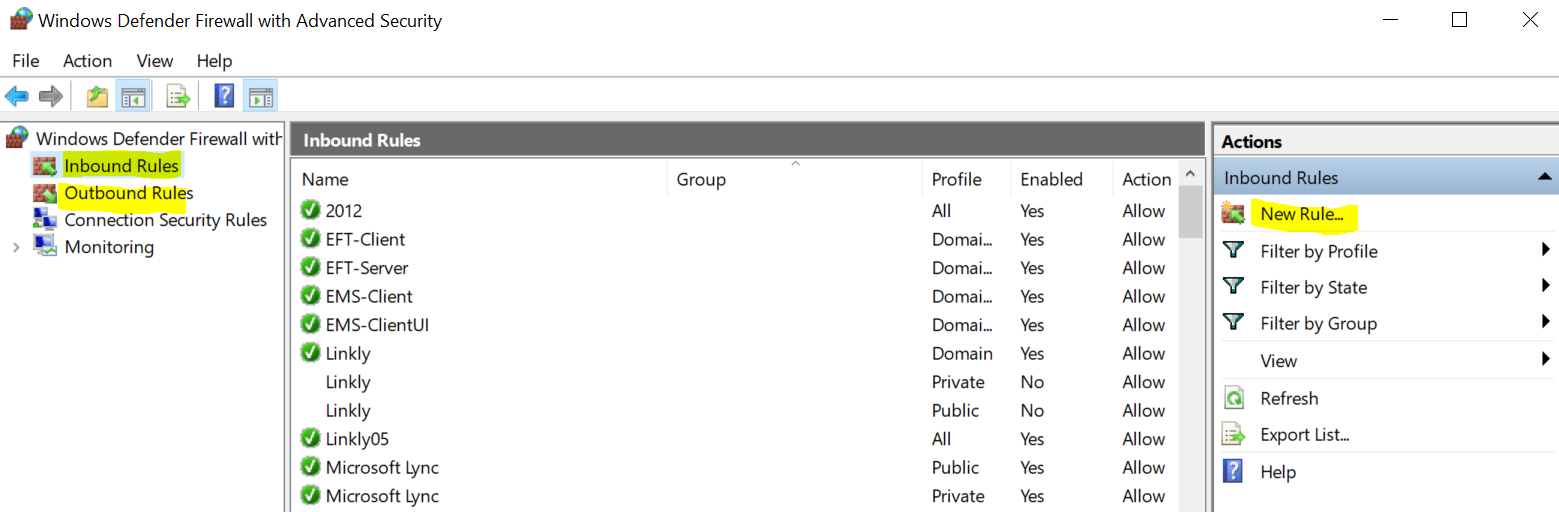Image resolution: width=1559 pixels, height=512 pixels.
Task: Click the Forward arrow toolbar icon
Action: pos(50,96)
